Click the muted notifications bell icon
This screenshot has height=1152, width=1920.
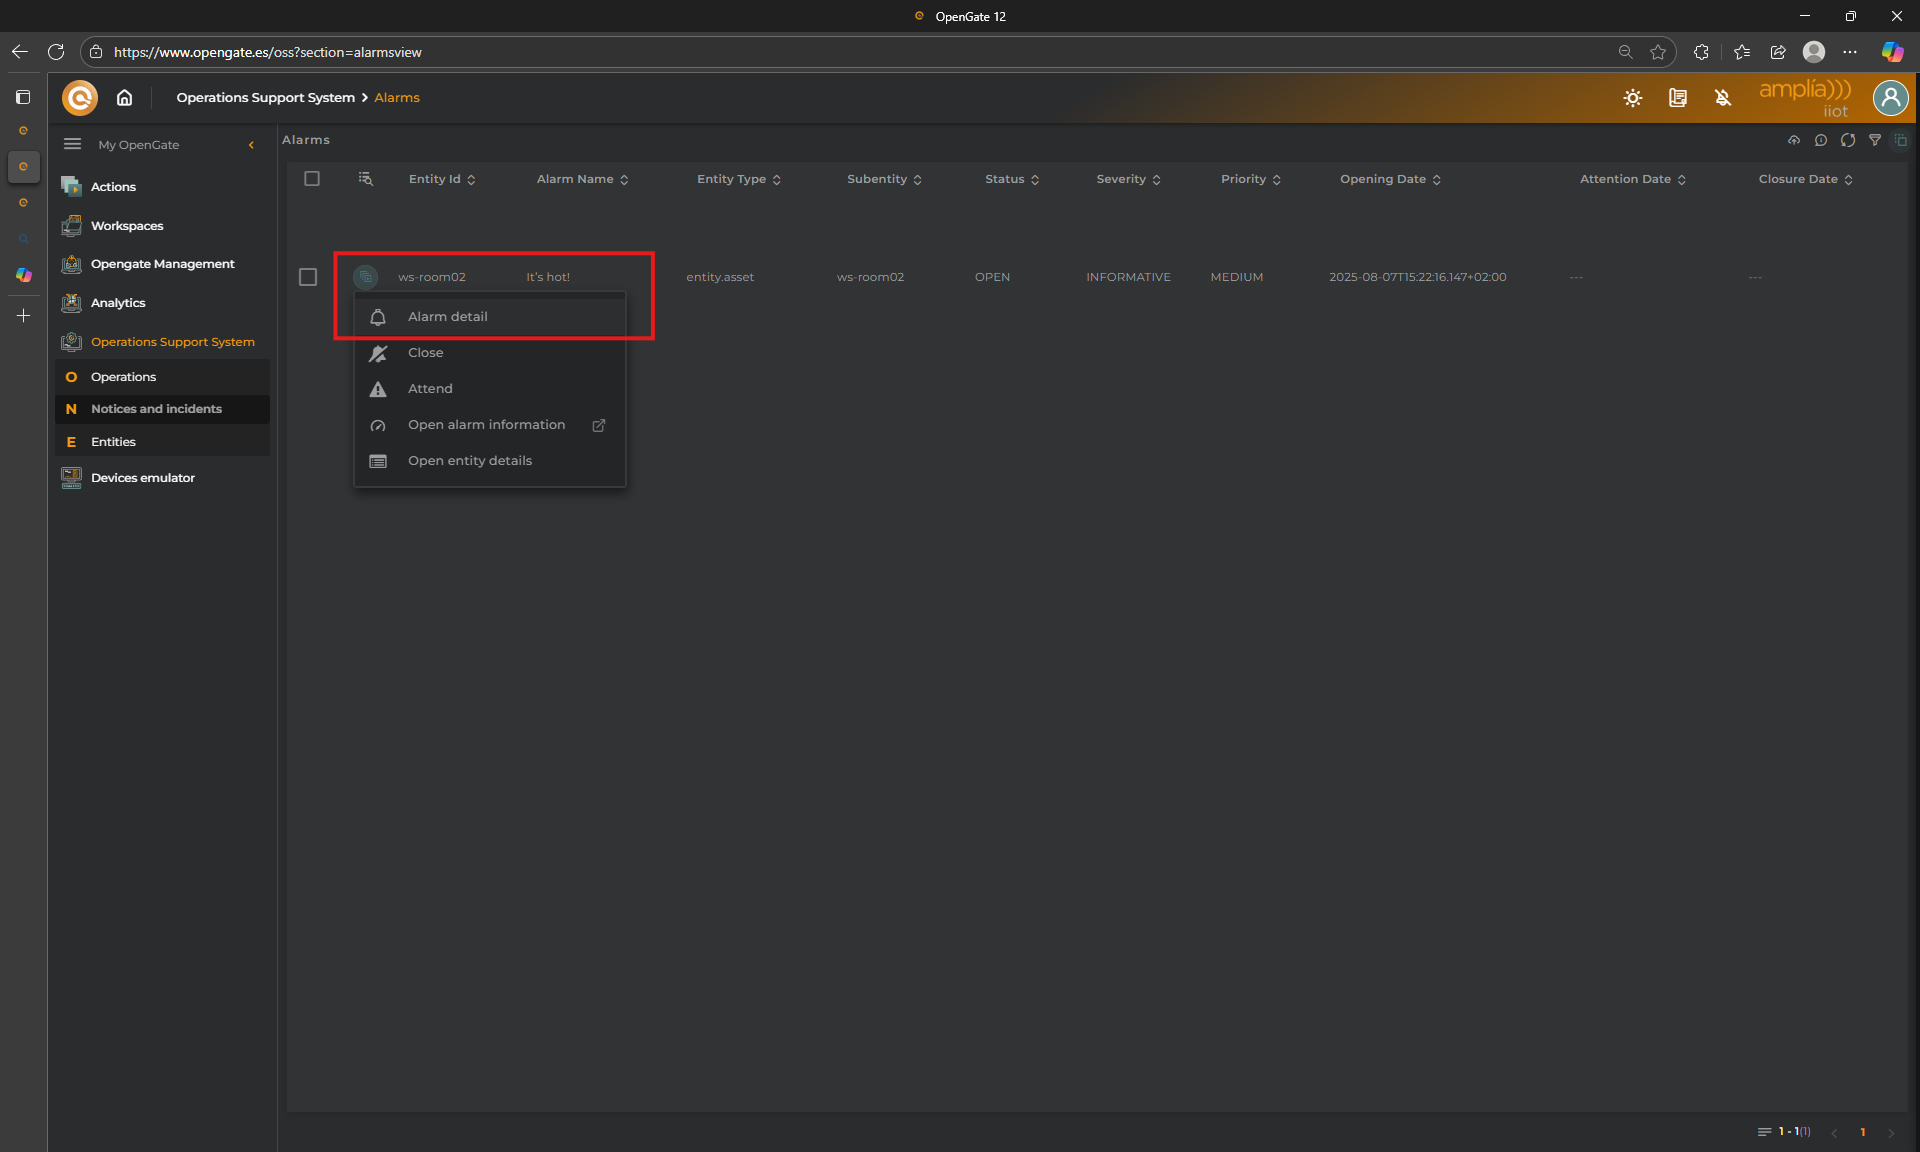click(1722, 98)
